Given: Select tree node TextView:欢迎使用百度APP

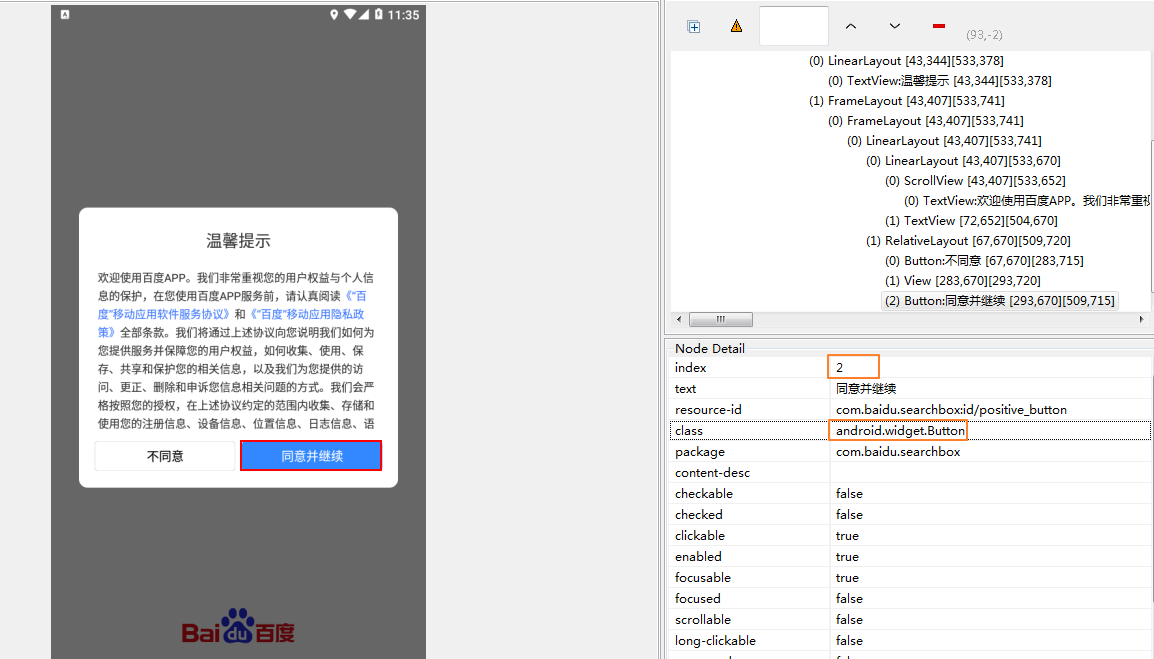Looking at the screenshot, I should (1027, 201).
